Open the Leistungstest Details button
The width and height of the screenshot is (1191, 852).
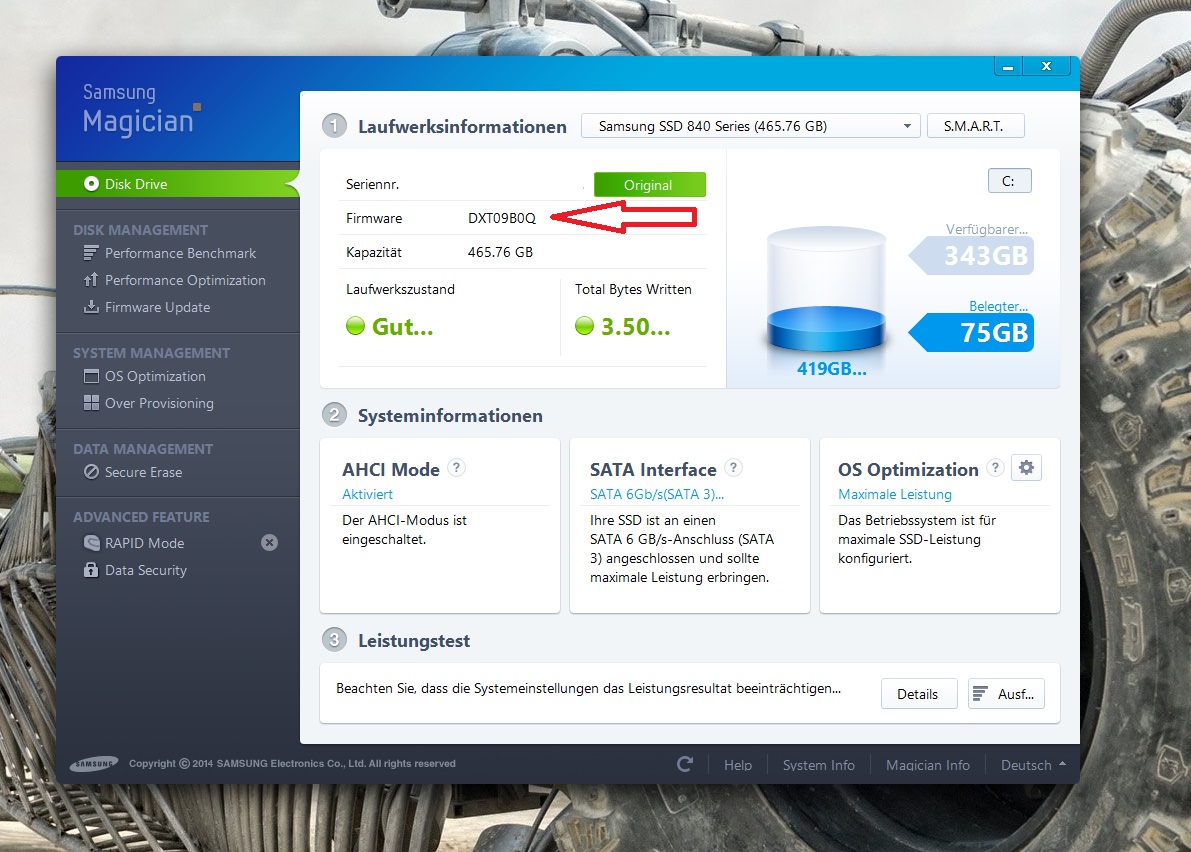point(918,694)
